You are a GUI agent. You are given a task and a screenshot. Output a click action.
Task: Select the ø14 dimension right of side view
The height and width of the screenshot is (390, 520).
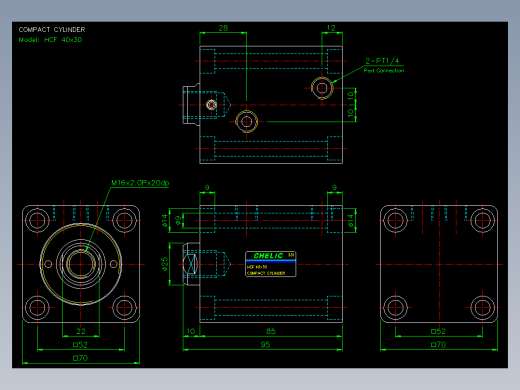(x=350, y=221)
